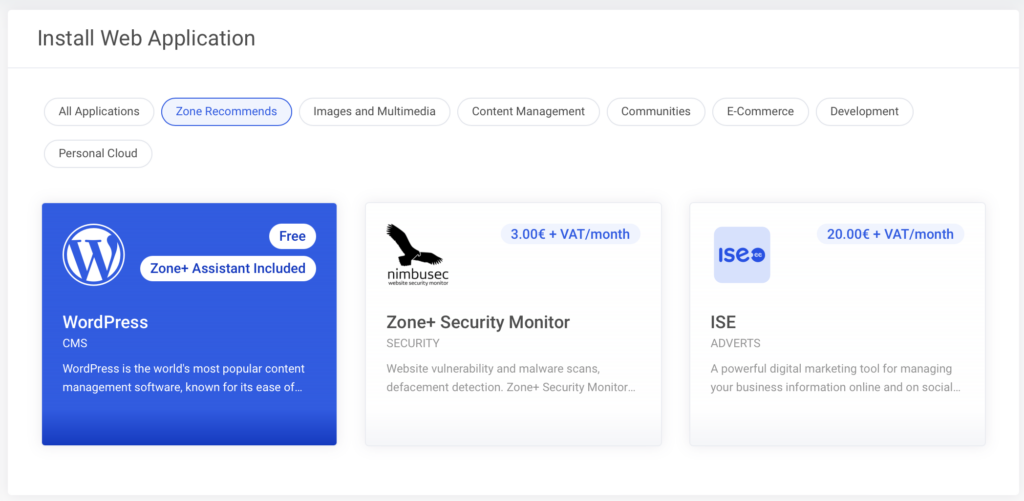
Task: Click the 3.00€ + VAT/month price tag
Action: pyautogui.click(x=570, y=234)
